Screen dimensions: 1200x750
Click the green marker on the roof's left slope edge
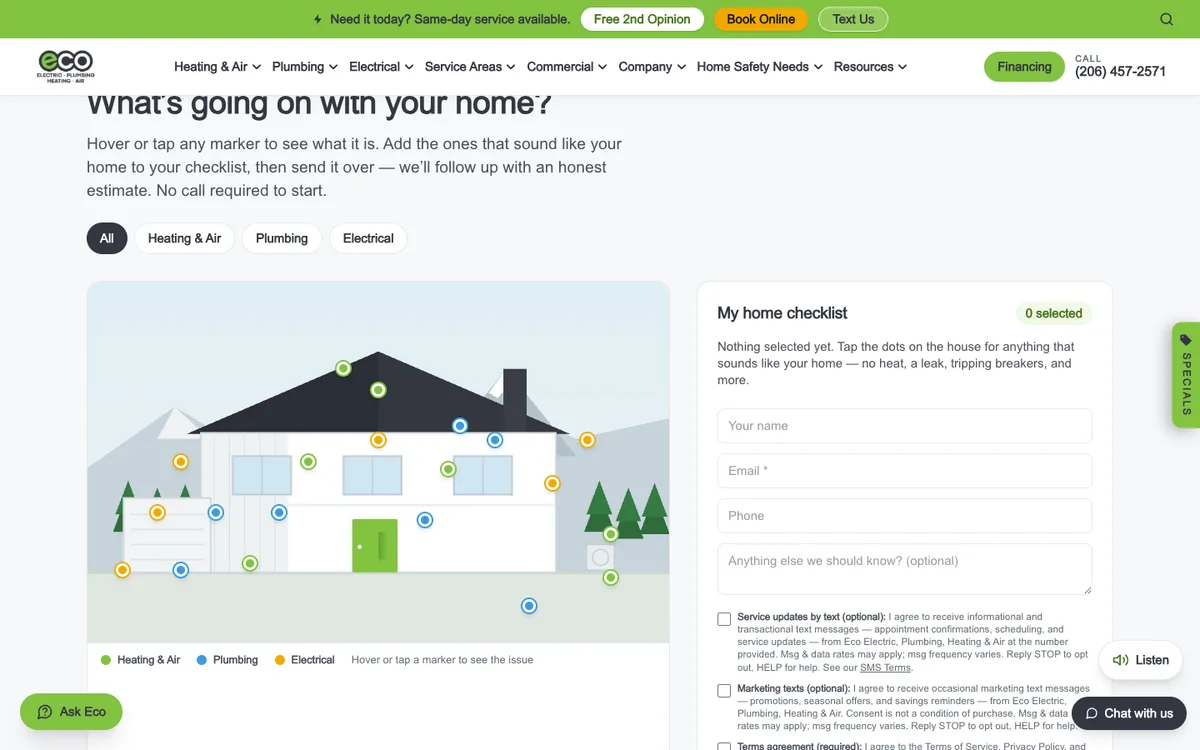click(x=343, y=368)
